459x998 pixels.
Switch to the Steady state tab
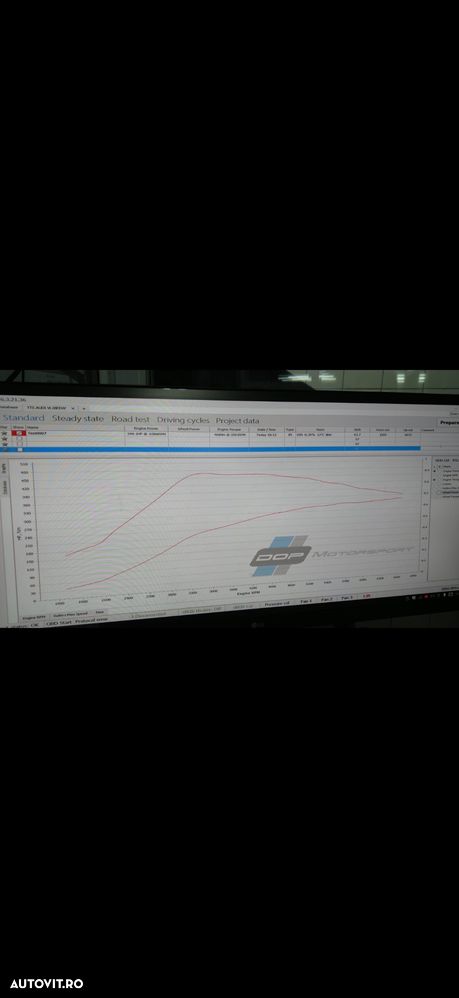78,419
